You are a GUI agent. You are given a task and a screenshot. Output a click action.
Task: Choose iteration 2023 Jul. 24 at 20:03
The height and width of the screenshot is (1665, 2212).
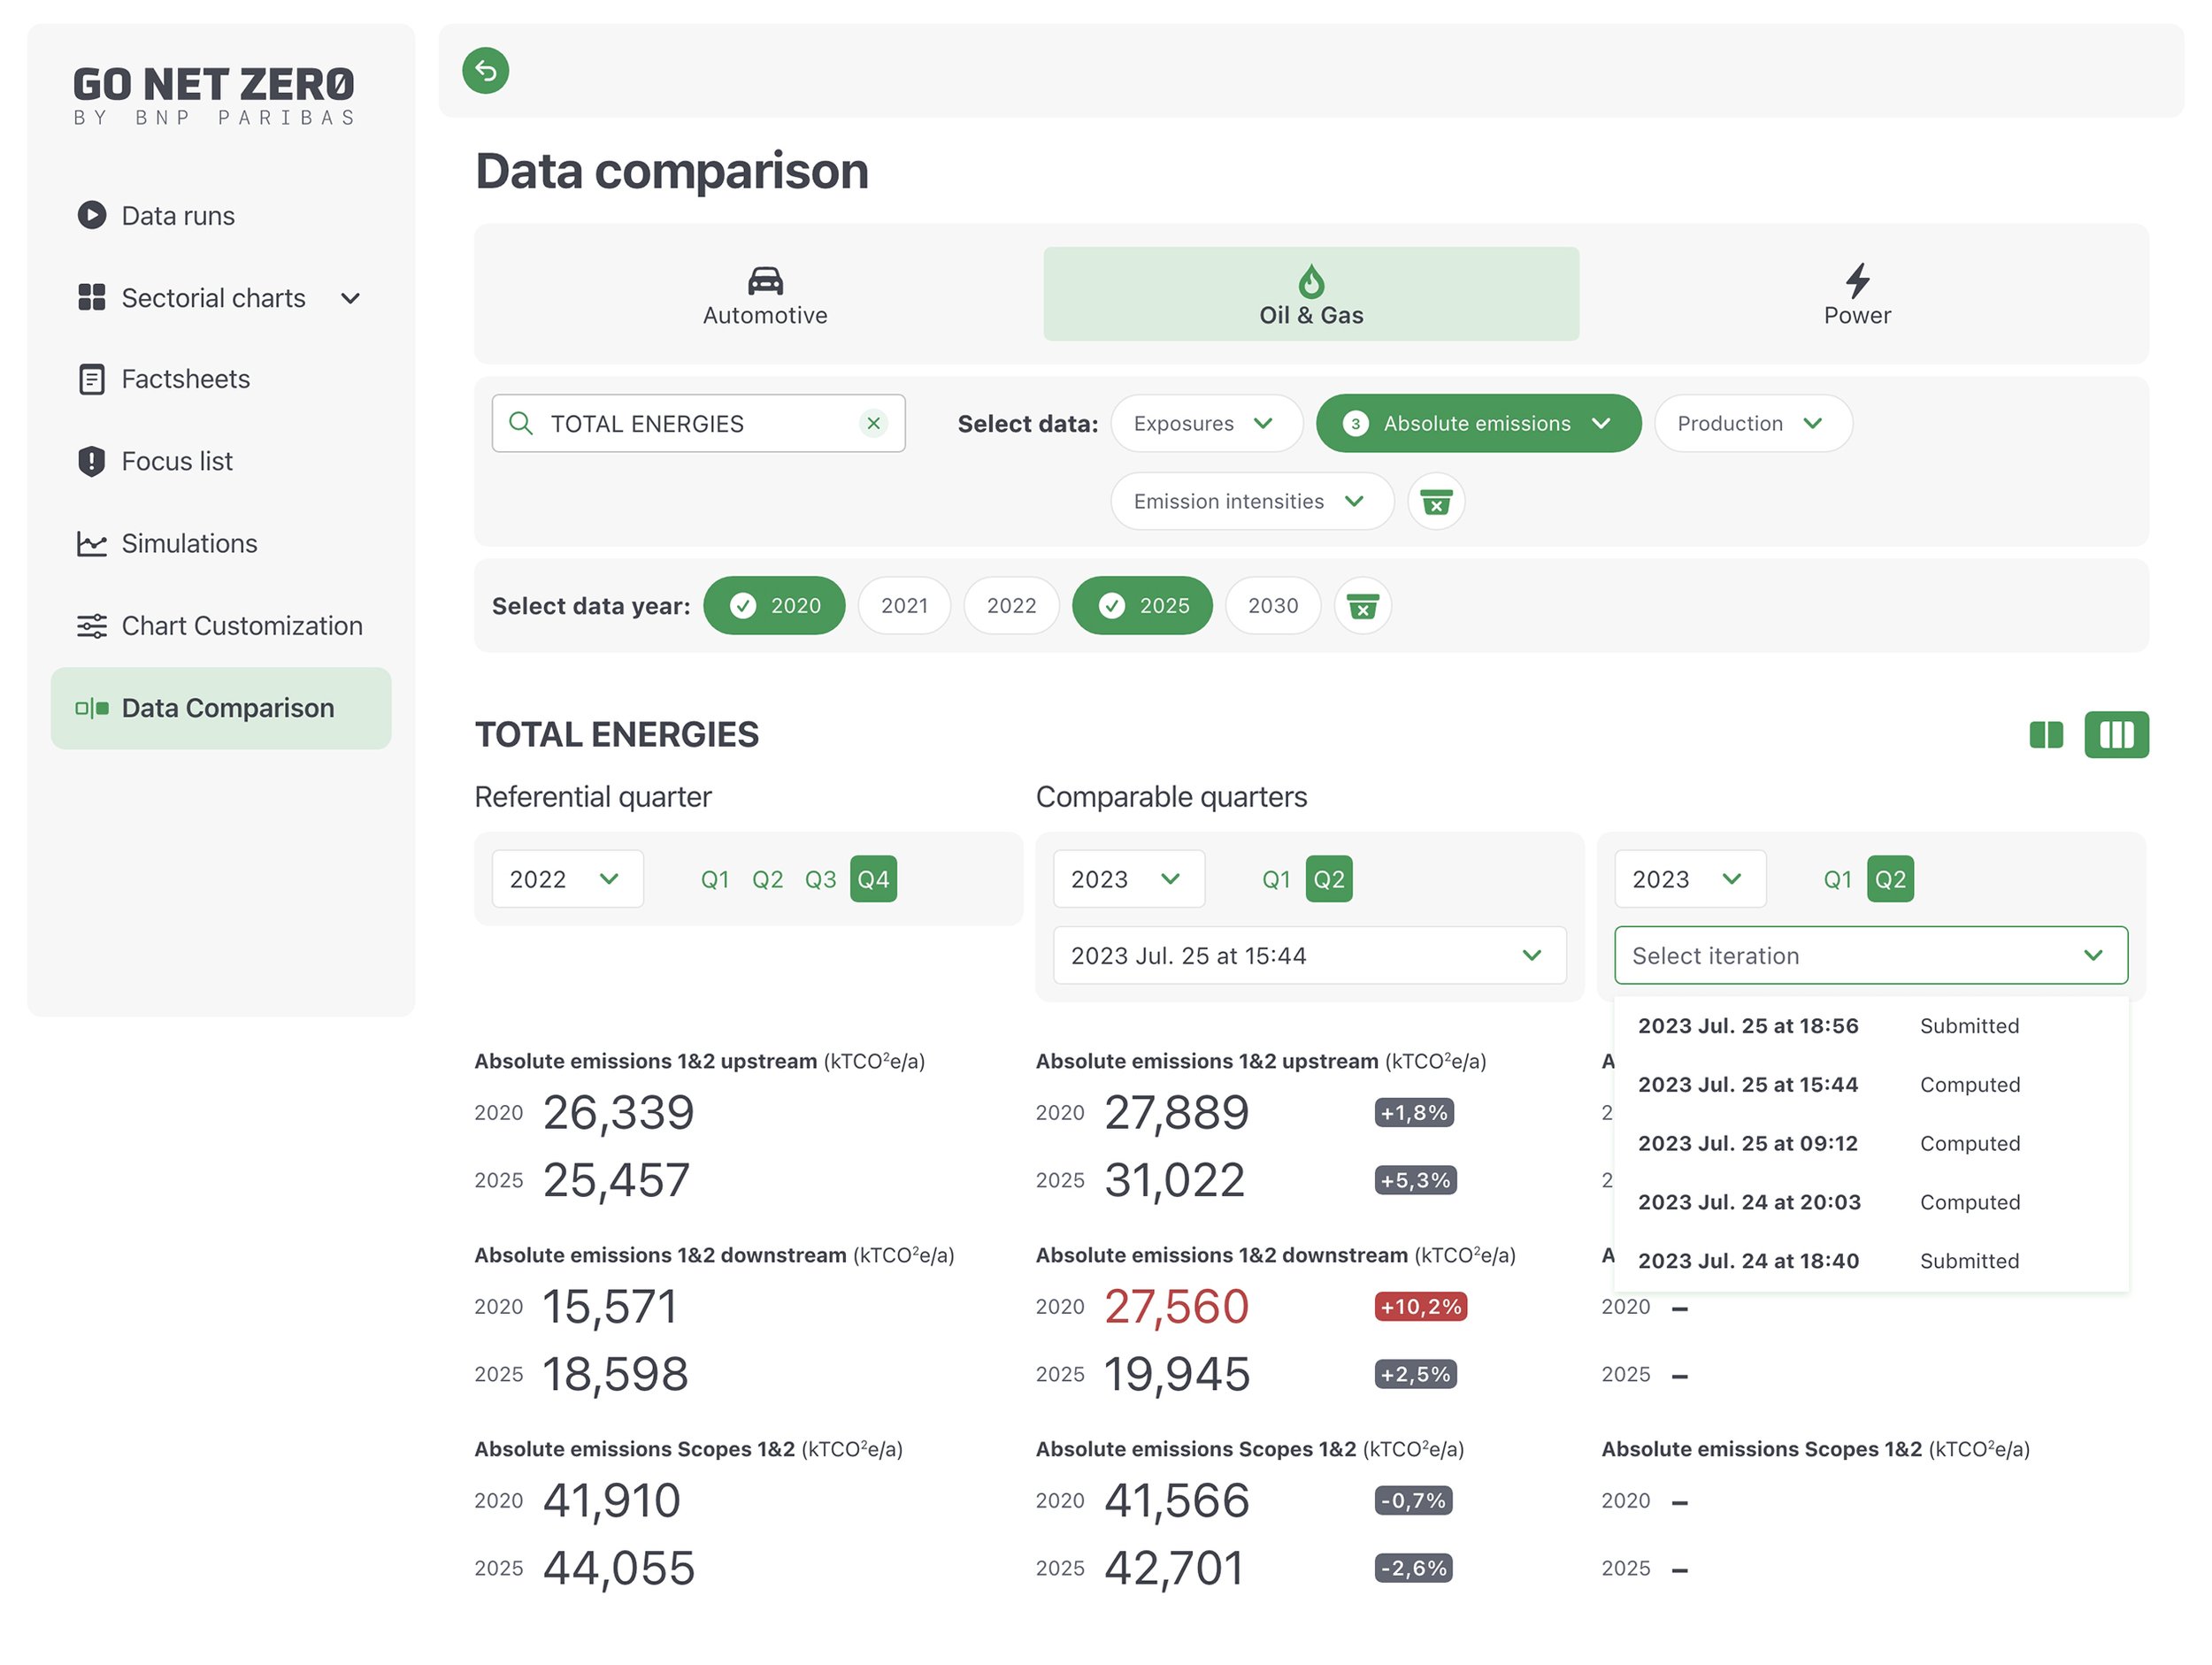(1870, 1202)
